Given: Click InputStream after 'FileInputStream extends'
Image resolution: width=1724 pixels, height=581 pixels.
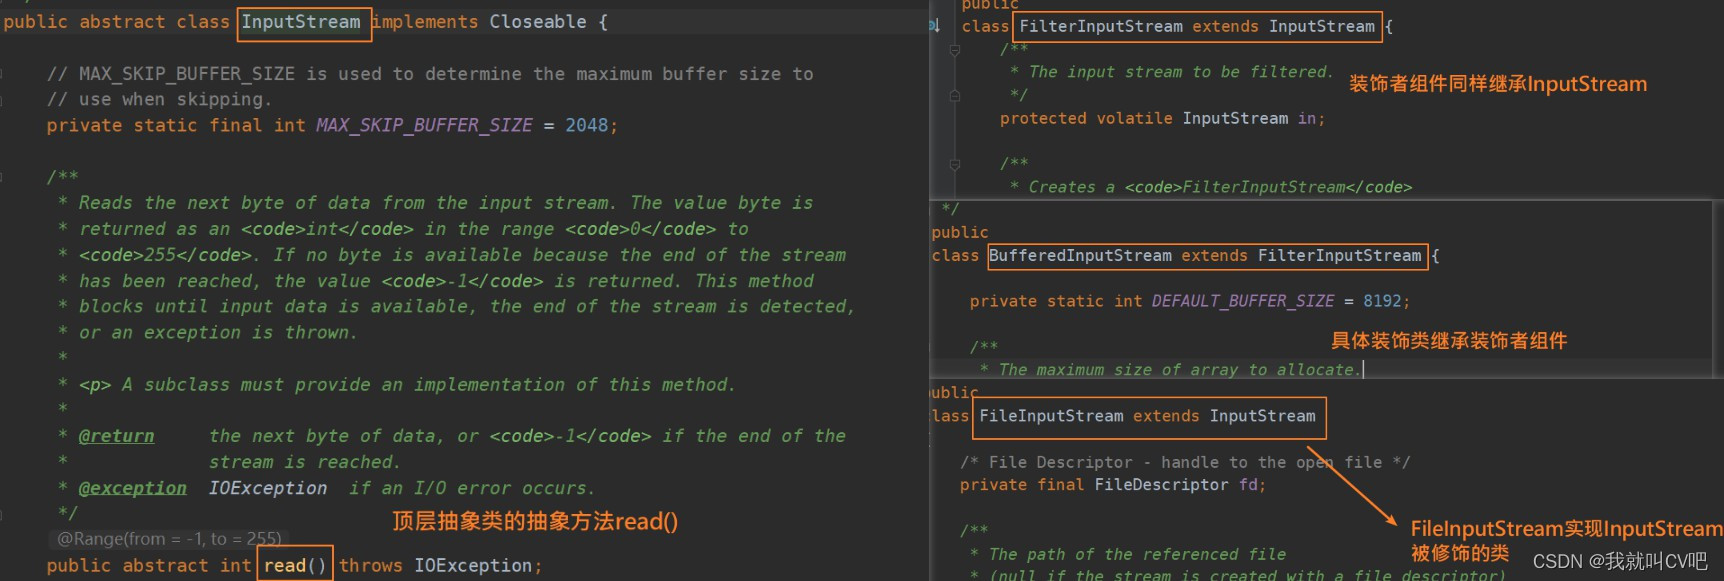Looking at the screenshot, I should (1263, 416).
